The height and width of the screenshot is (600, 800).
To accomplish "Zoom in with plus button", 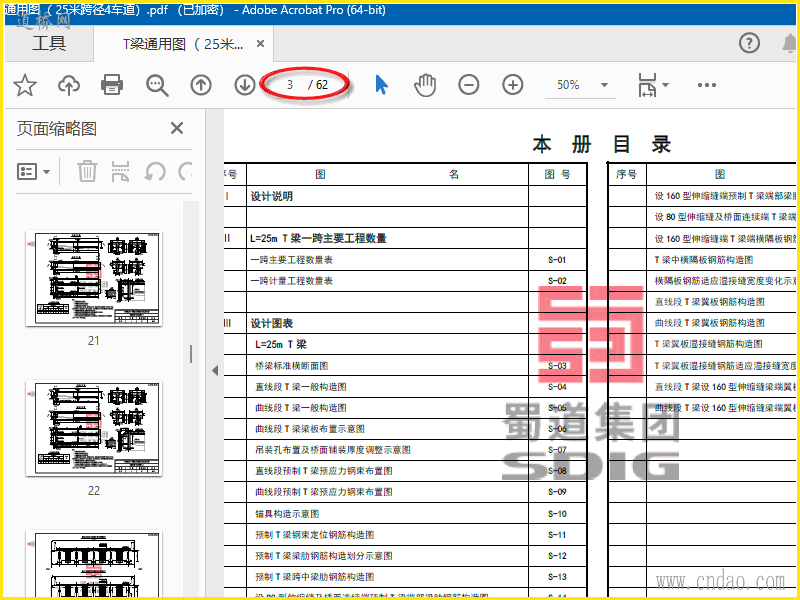I will point(513,85).
